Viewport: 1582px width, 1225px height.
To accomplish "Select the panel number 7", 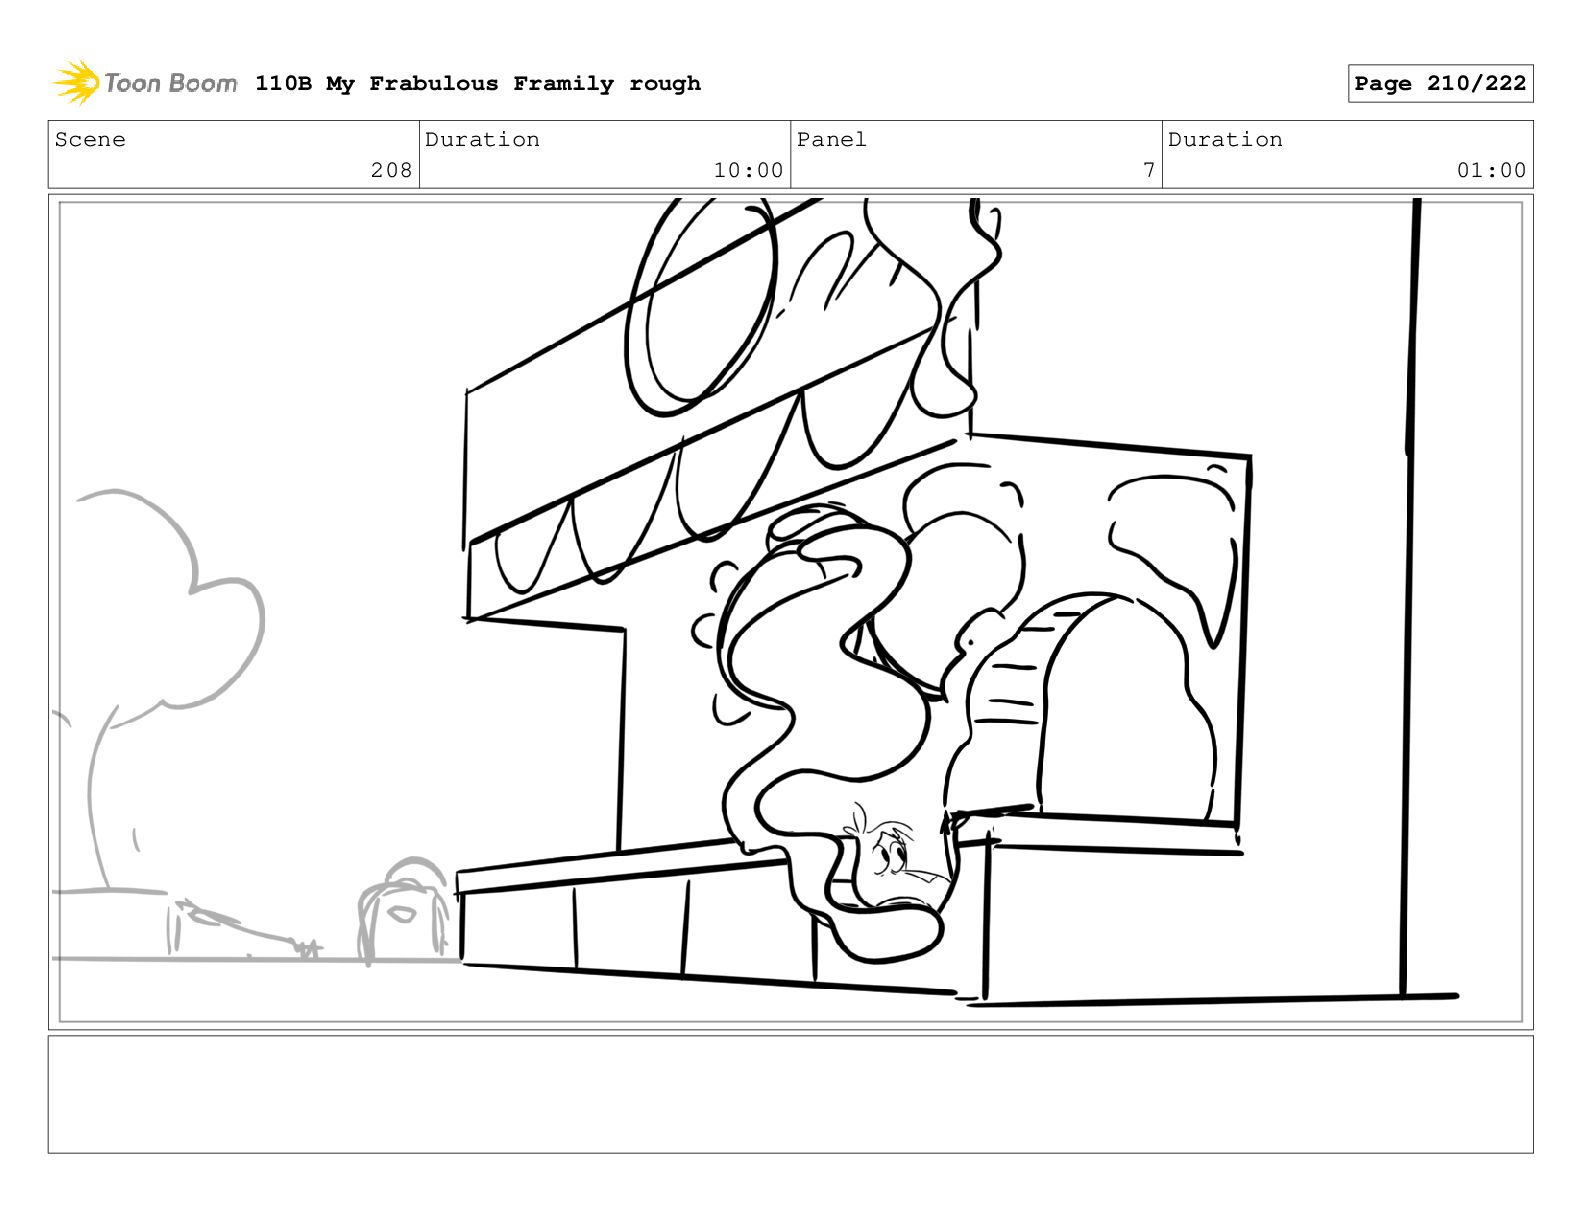I will 1149,171.
